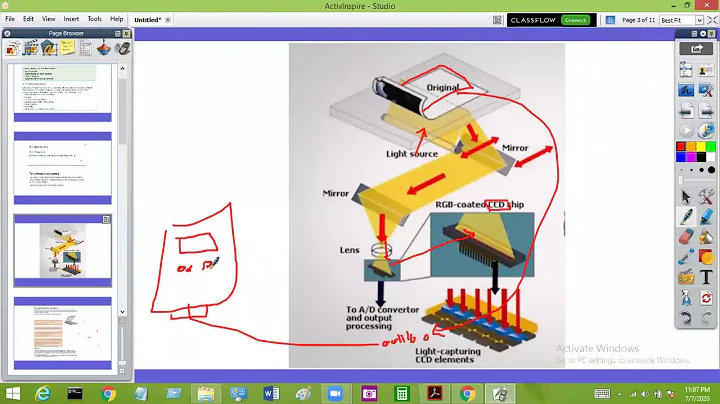Select the largest pen width dot
The width and height of the screenshot is (720, 404).
click(711, 170)
